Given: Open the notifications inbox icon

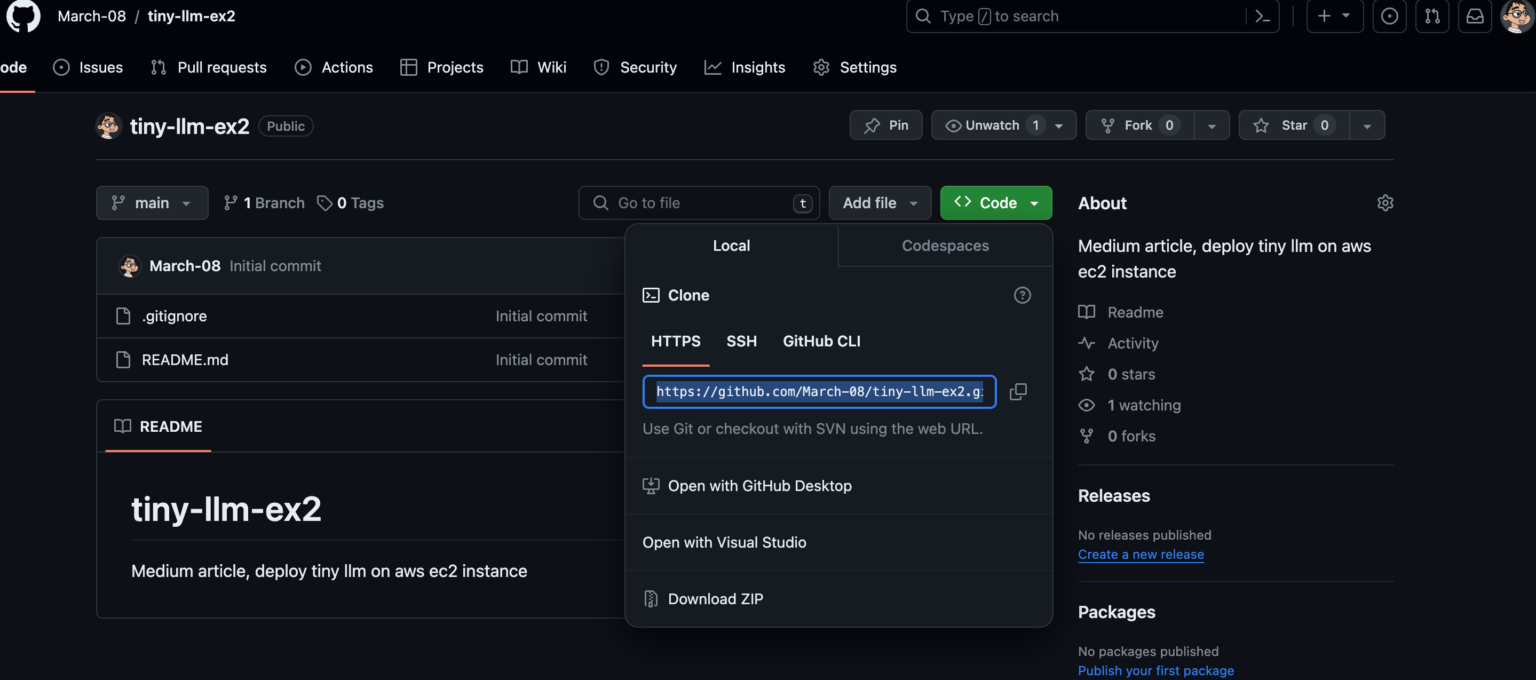Looking at the screenshot, I should tap(1475, 16).
